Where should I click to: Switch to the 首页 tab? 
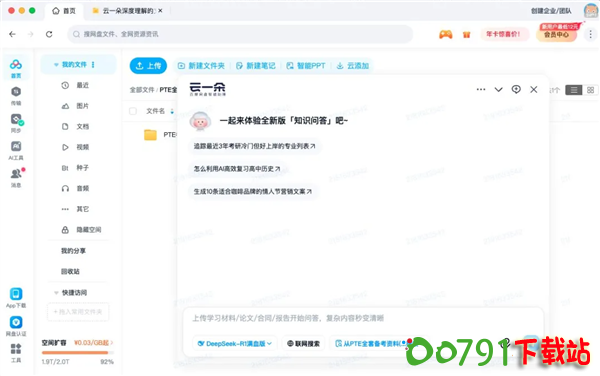[64, 11]
